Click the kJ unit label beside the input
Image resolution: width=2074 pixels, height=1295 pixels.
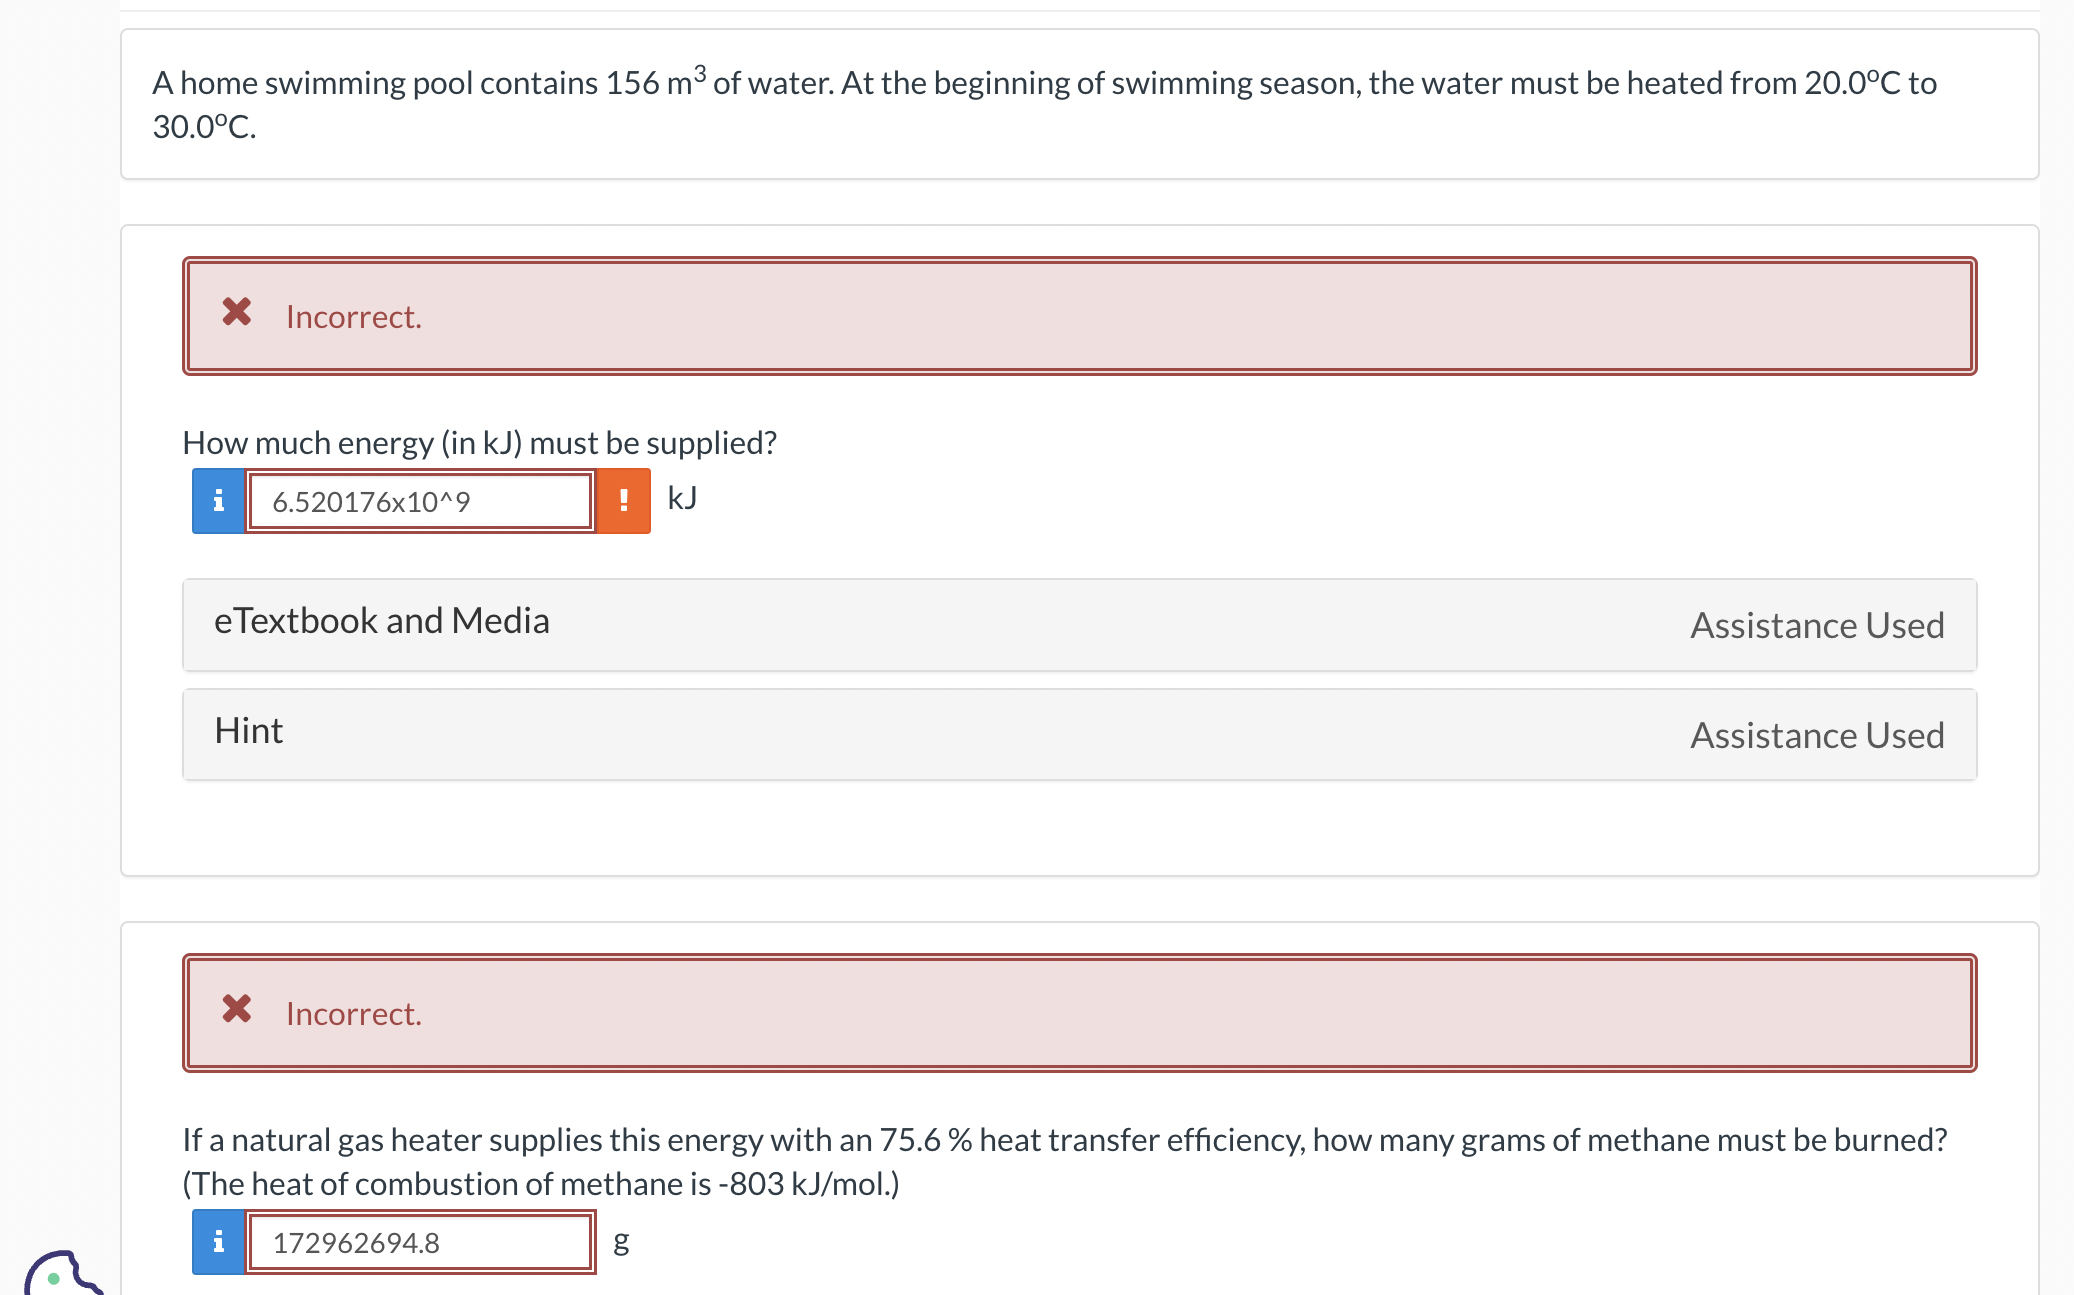[682, 498]
